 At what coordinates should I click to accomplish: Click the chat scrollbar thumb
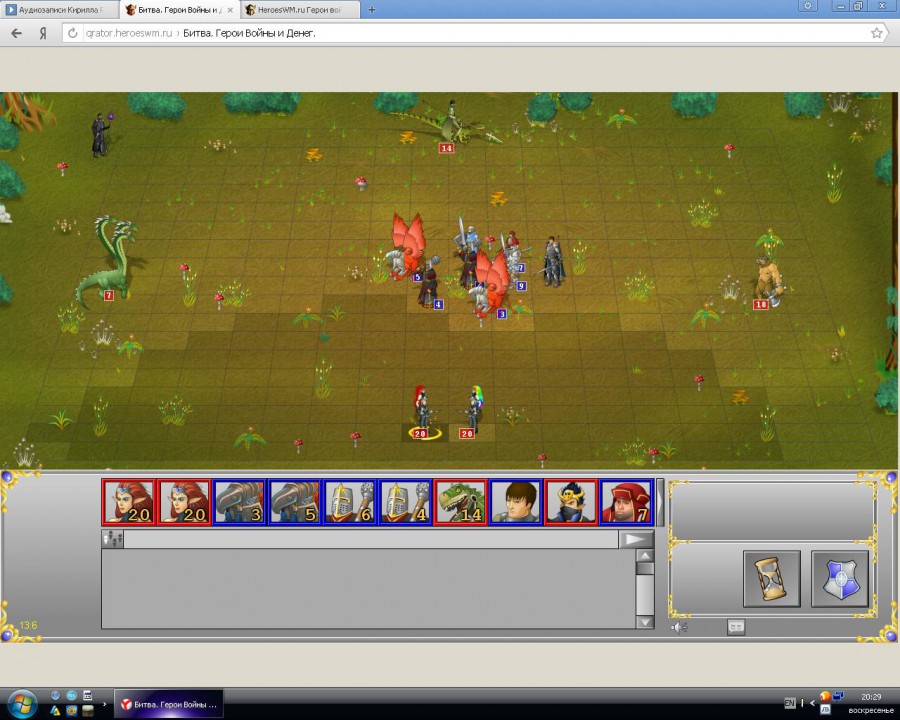click(x=645, y=568)
